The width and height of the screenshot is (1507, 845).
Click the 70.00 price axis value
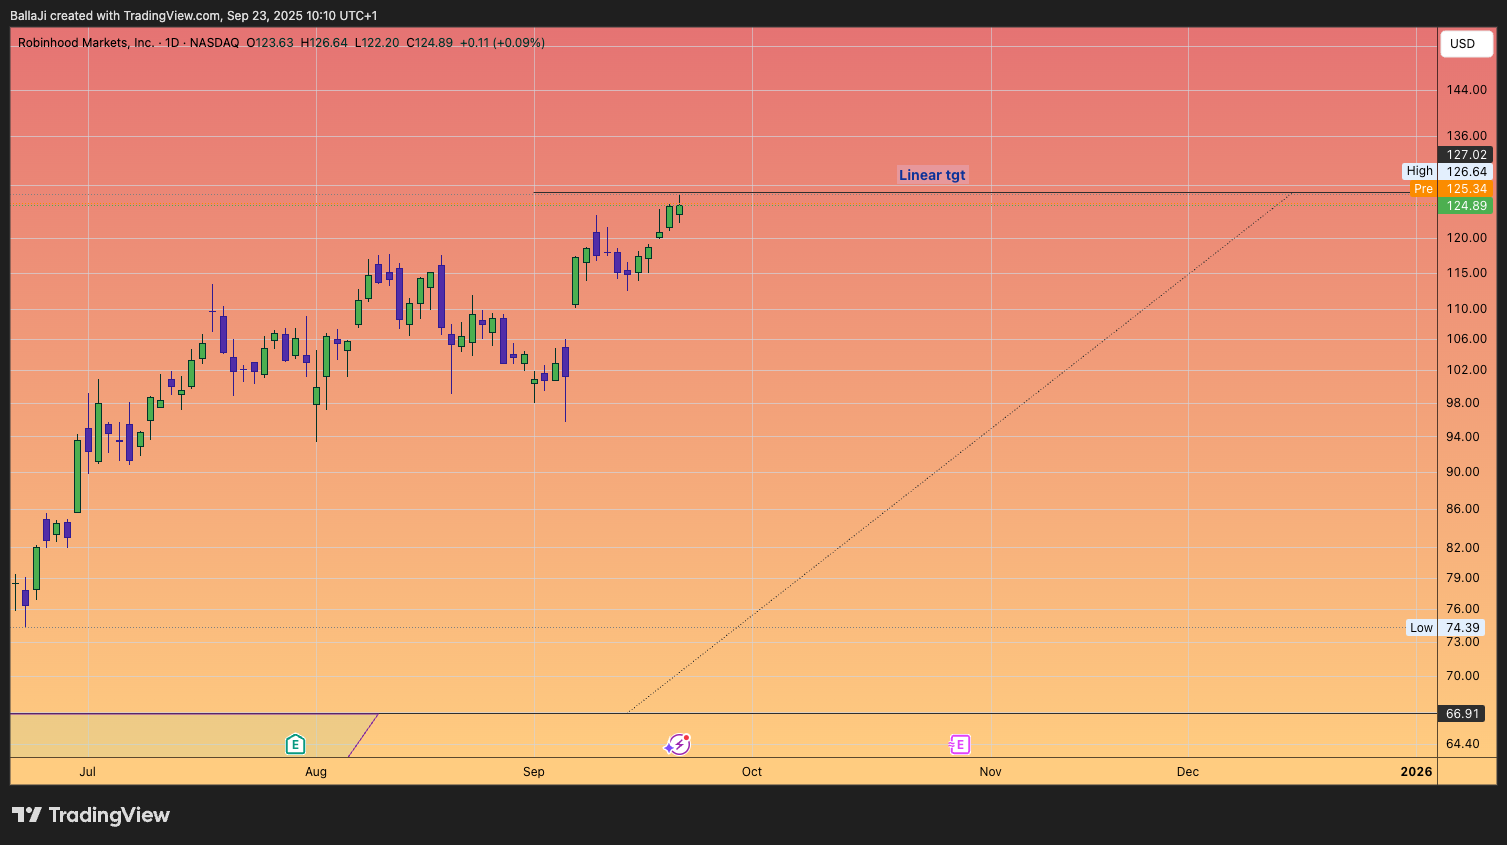pyautogui.click(x=1463, y=676)
